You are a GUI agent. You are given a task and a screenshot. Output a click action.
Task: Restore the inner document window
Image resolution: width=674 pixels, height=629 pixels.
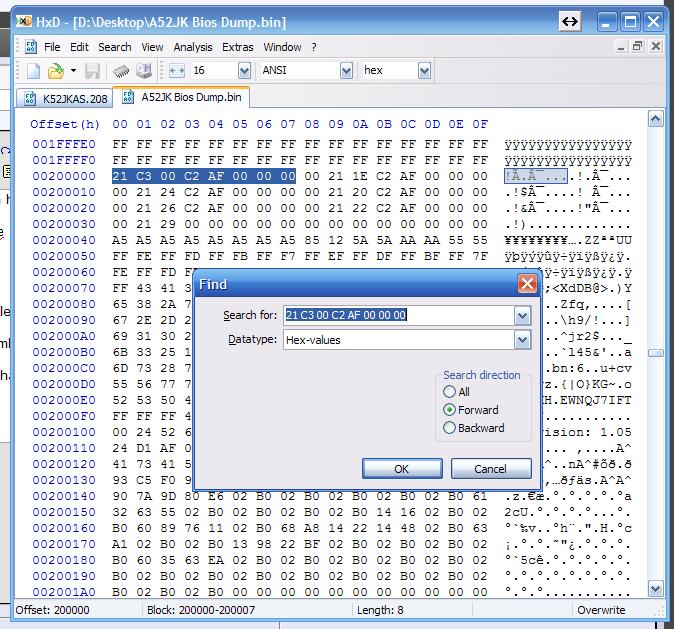tap(638, 47)
